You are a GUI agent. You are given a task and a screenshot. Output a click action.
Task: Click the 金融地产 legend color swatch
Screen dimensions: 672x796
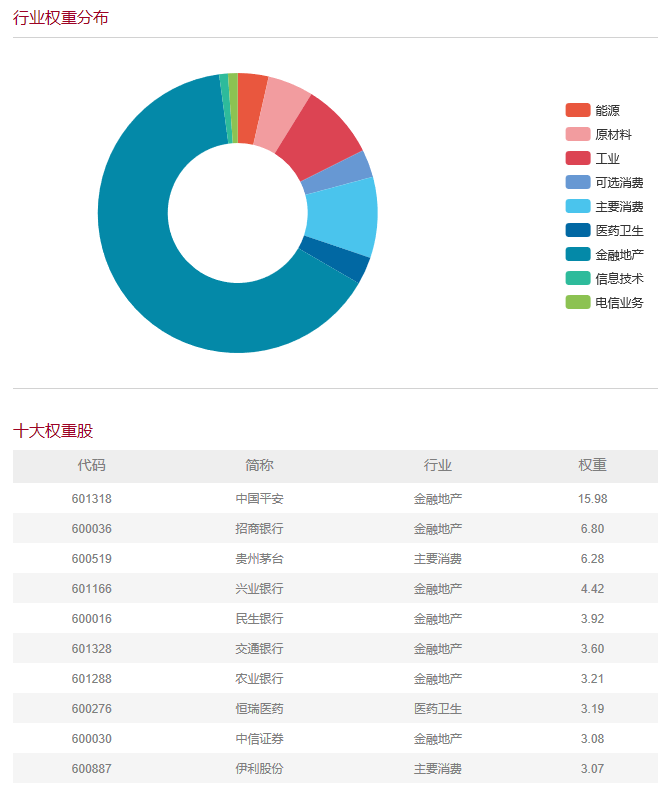(578, 254)
